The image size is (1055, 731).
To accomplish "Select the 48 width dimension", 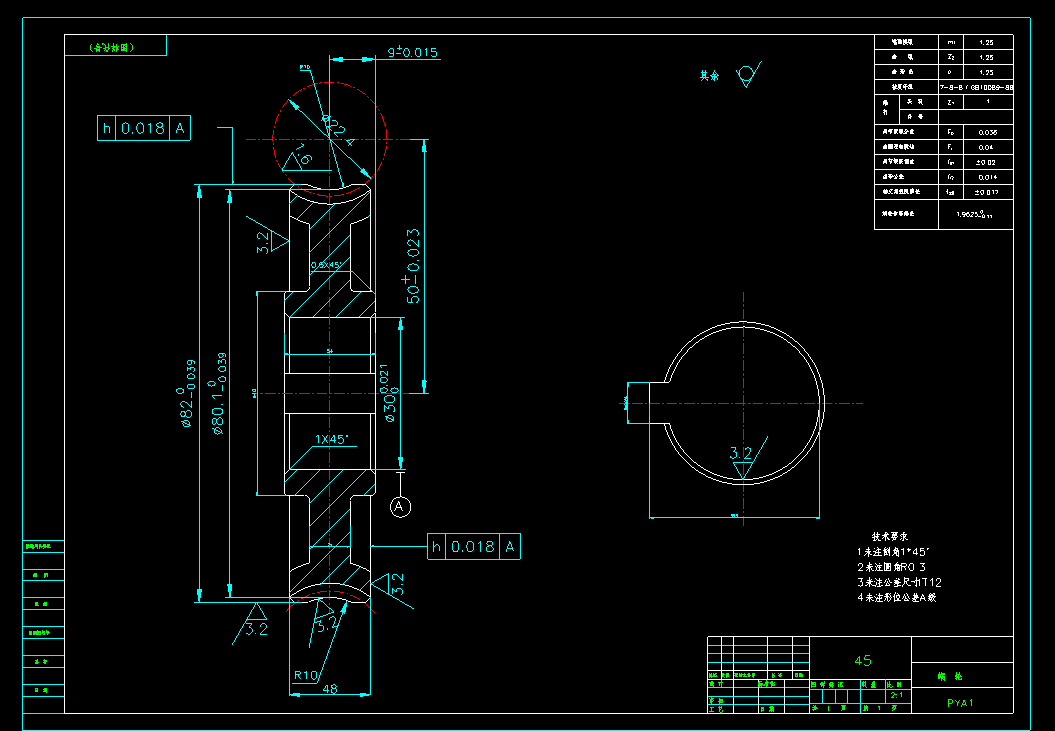I will (330, 689).
